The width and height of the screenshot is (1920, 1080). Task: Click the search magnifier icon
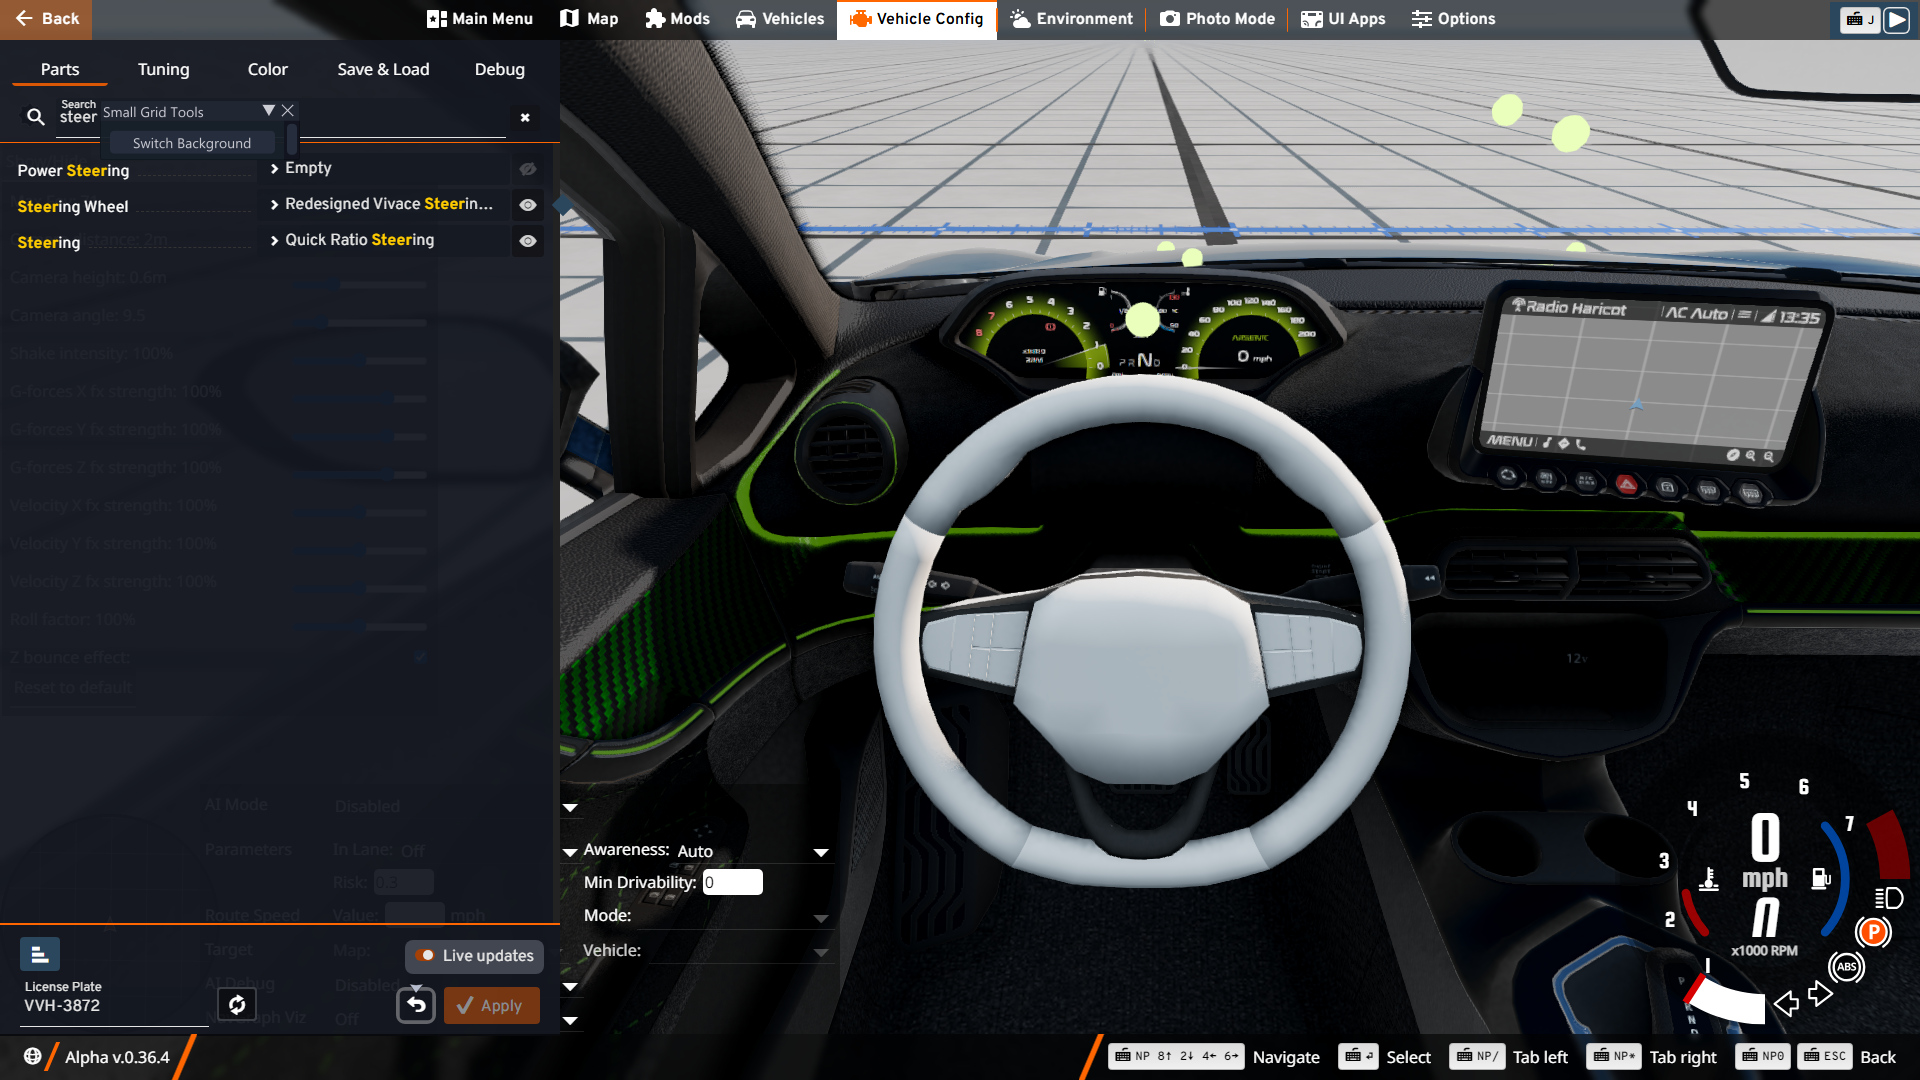pyautogui.click(x=35, y=117)
